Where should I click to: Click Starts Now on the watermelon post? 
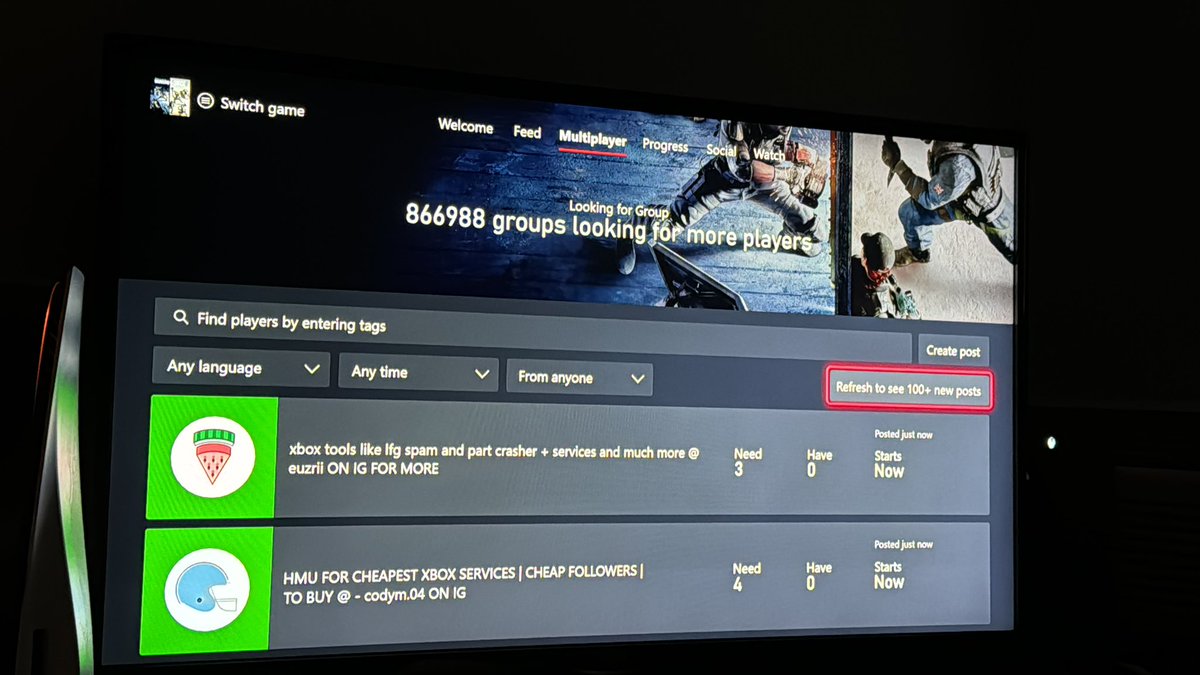click(x=888, y=463)
